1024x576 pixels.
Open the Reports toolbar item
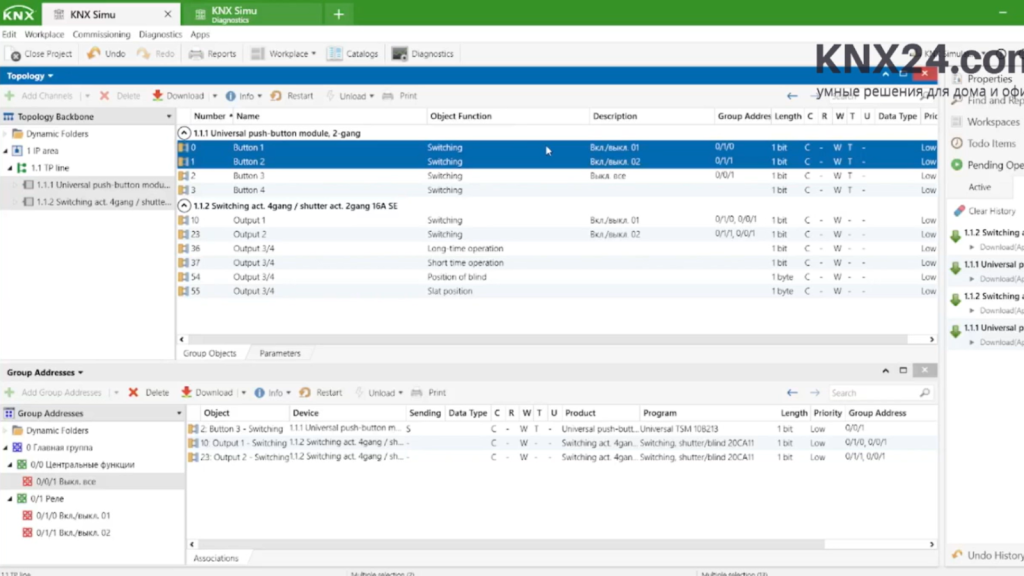pyautogui.click(x=213, y=54)
